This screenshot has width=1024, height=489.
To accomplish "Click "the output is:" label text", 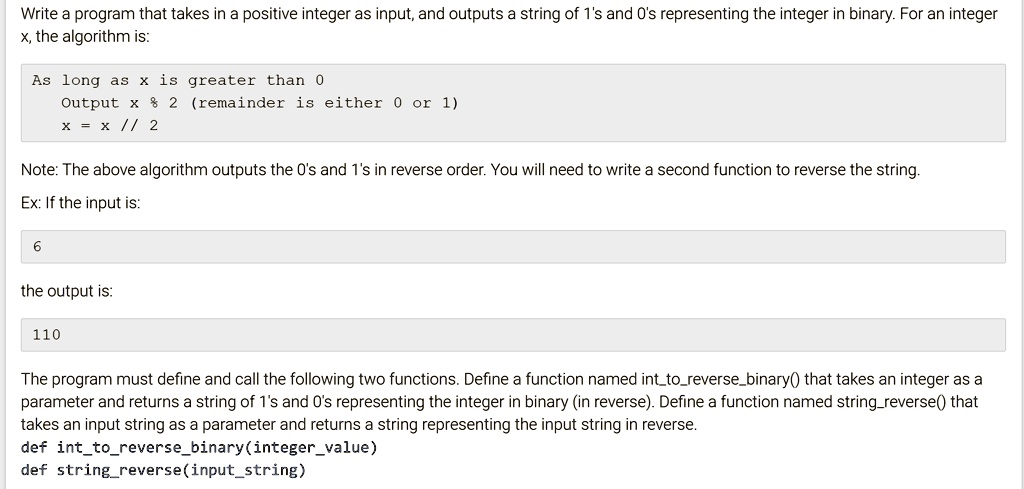I will 67,291.
